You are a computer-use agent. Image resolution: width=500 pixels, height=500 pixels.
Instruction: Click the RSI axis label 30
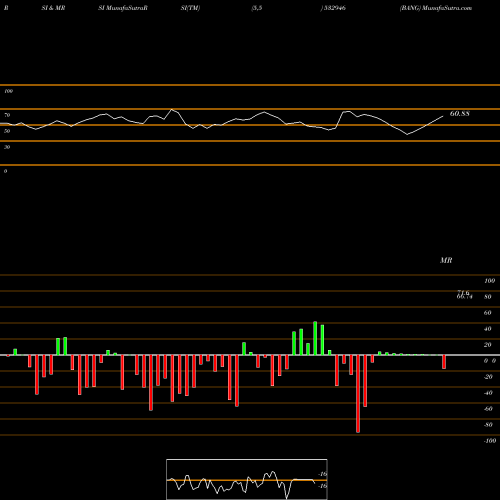click(x=7, y=147)
